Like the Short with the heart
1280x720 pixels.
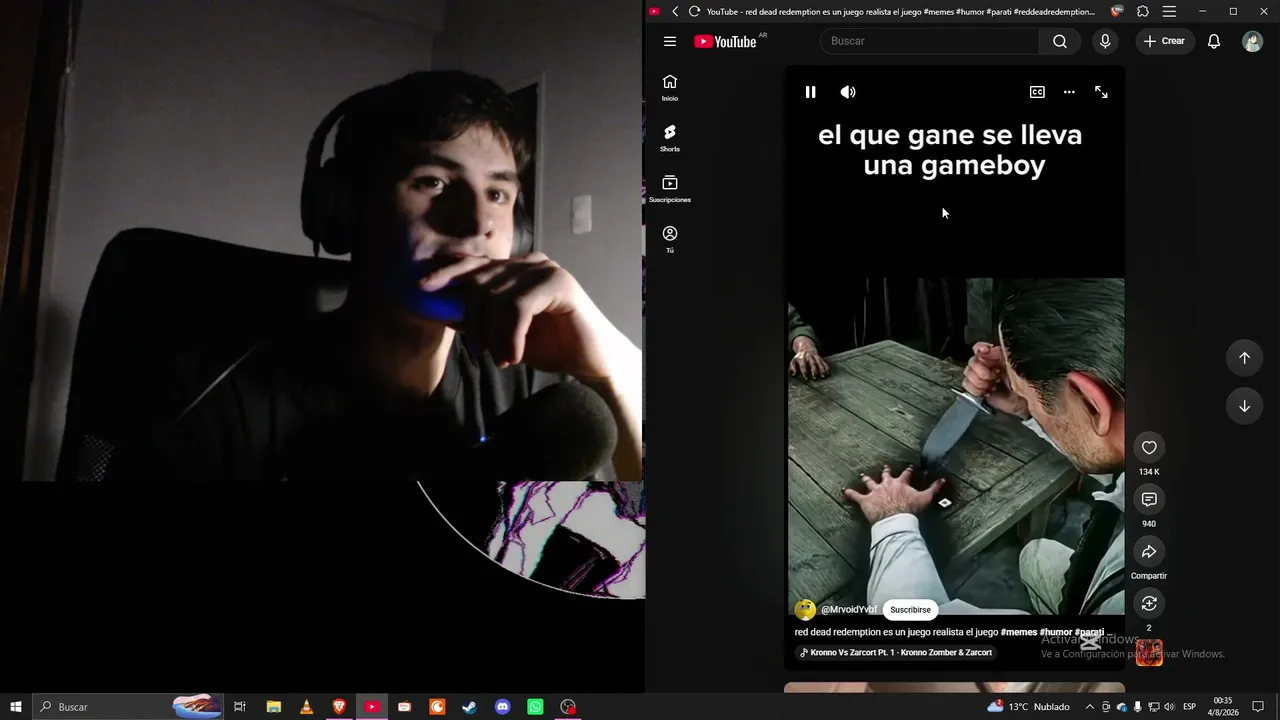pyautogui.click(x=1149, y=448)
